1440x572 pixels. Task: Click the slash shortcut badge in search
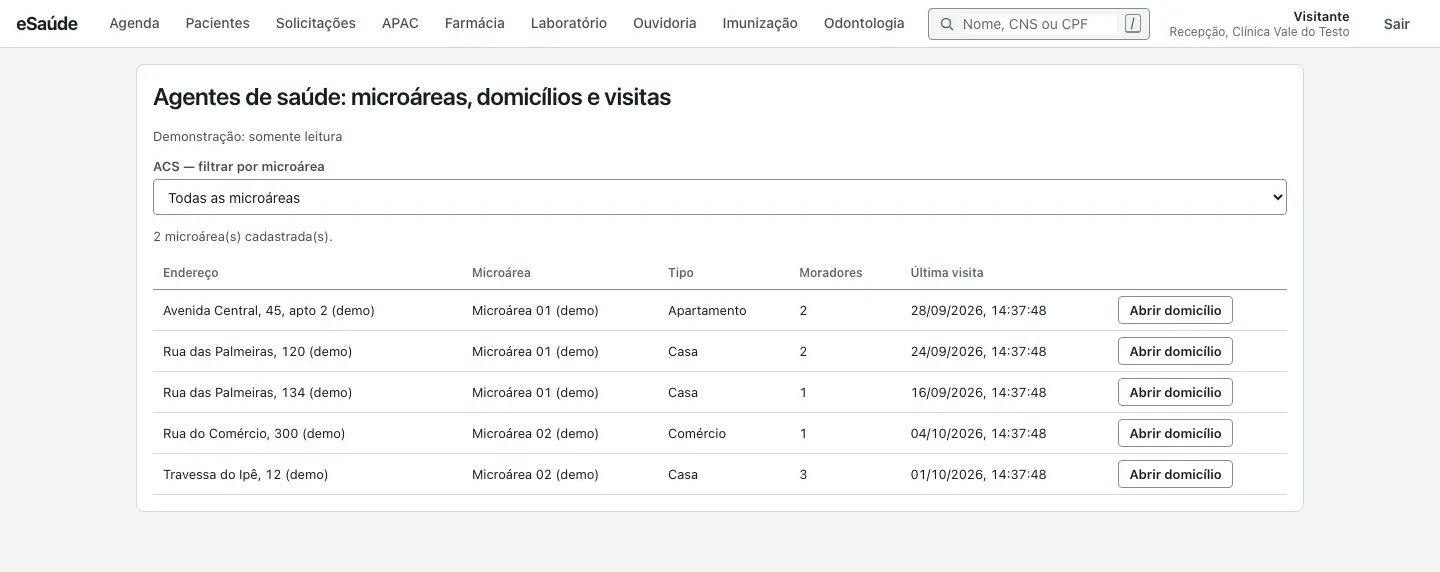coord(1132,24)
